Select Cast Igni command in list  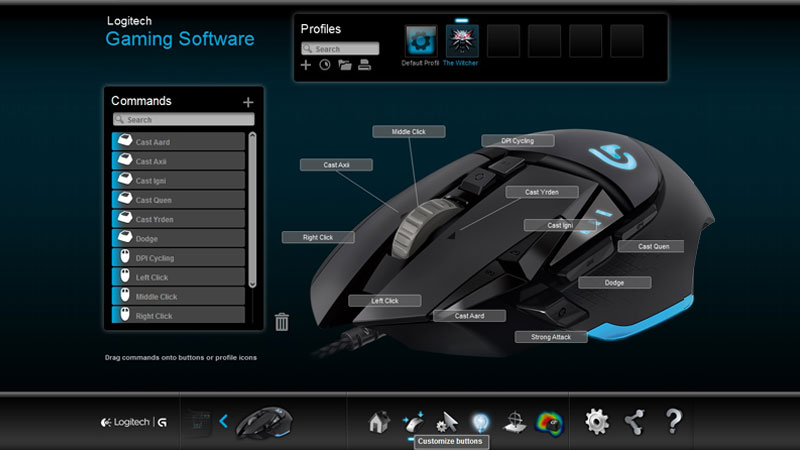pos(179,180)
